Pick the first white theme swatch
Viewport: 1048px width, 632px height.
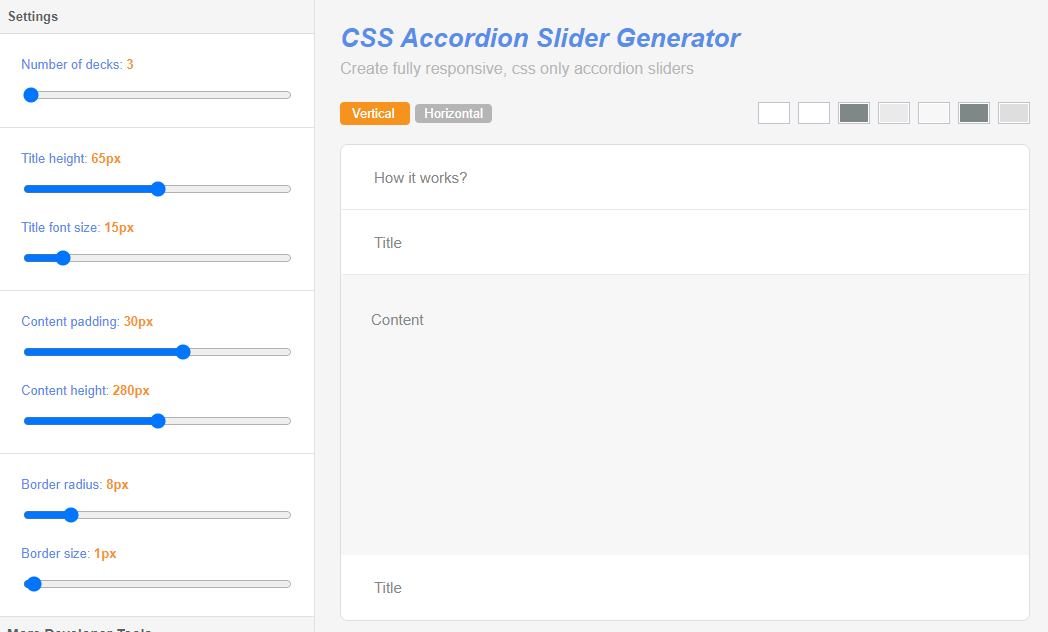tap(773, 112)
